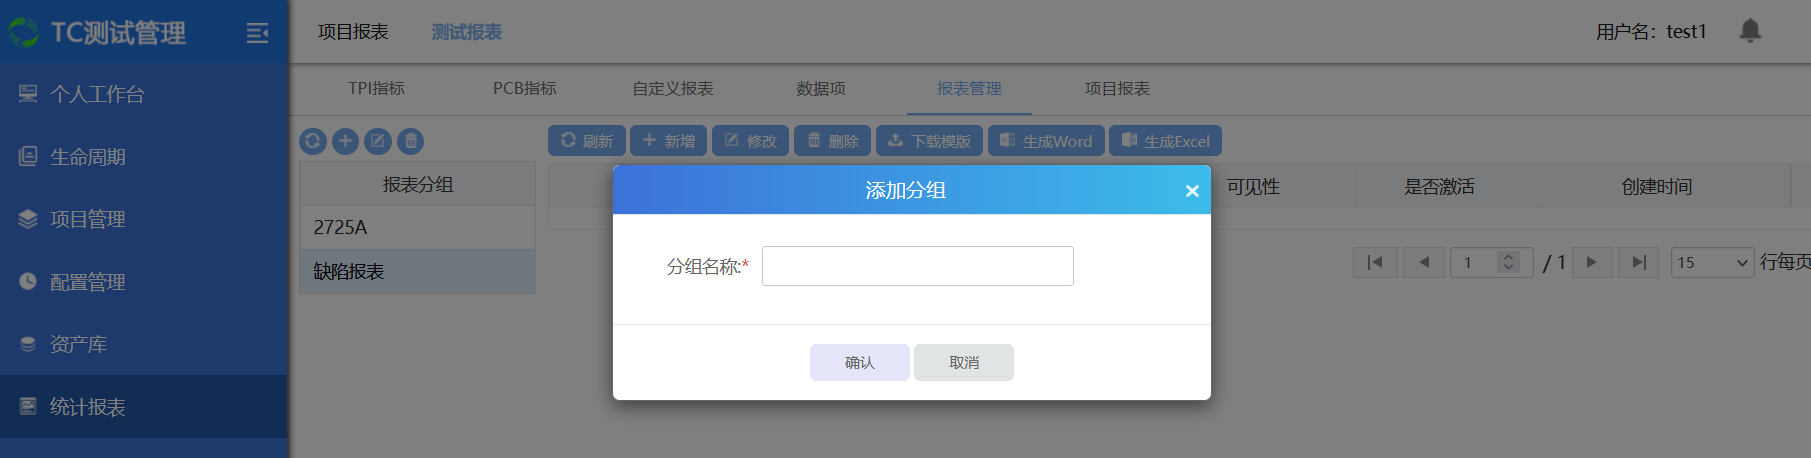Confirm the new group with 确认
This screenshot has height=458, width=1811.
pyautogui.click(x=860, y=362)
